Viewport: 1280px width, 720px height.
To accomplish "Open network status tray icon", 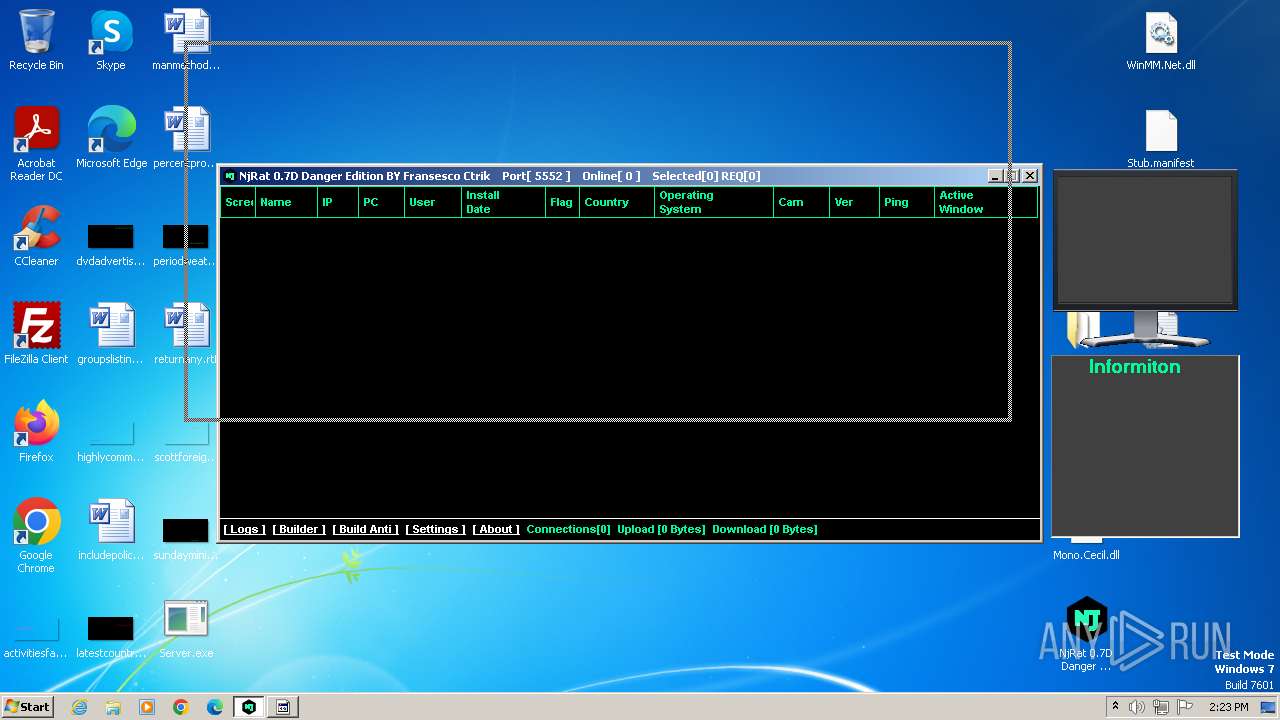I will tap(1161, 707).
